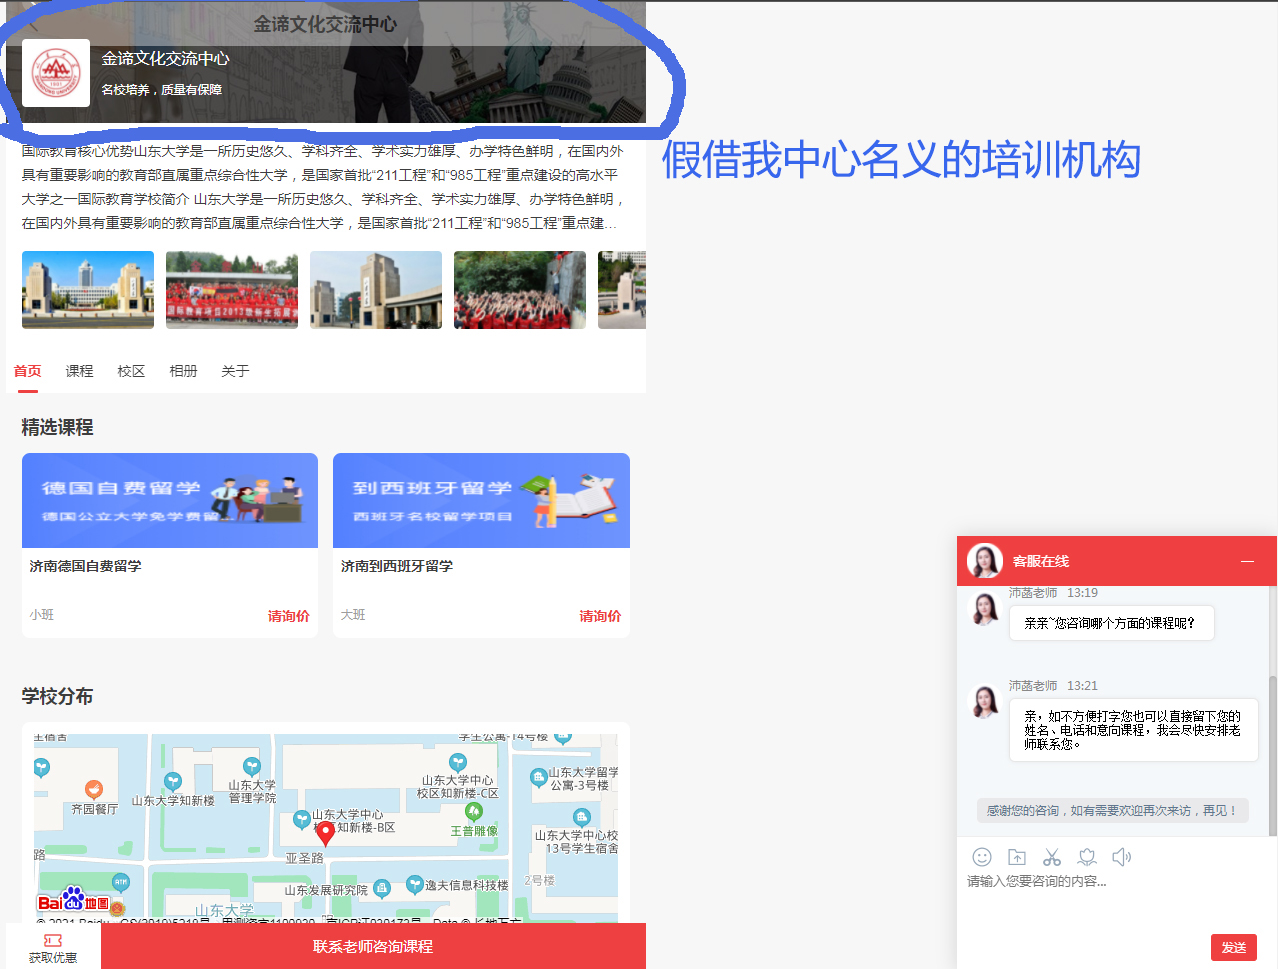Click the message 亲亲~您咨询哪个方面的课程呢?
The height and width of the screenshot is (969, 1278).
point(1111,623)
